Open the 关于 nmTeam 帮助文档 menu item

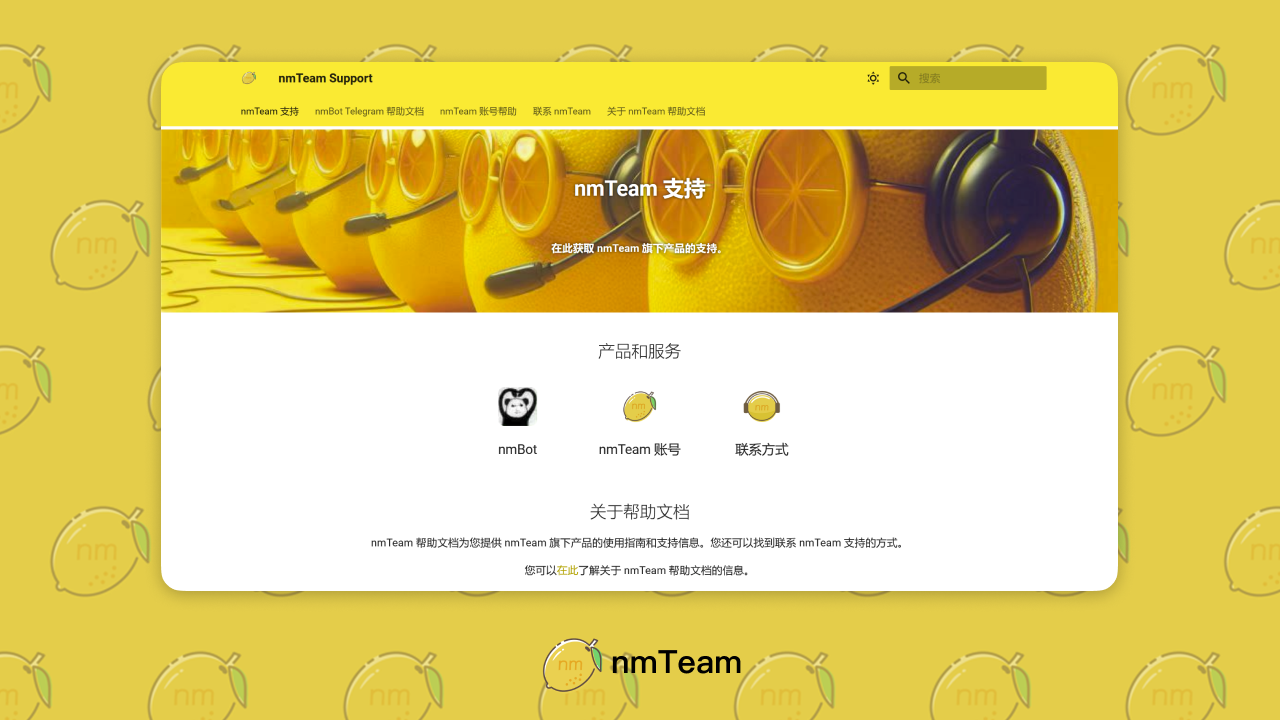click(655, 111)
